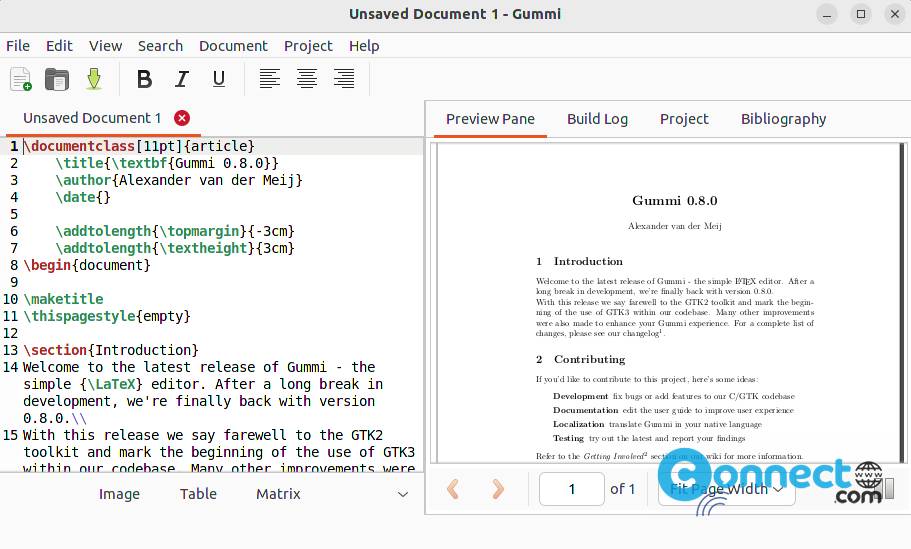Click the \documentclass line in editor
This screenshot has height=549, width=911.
(139, 146)
